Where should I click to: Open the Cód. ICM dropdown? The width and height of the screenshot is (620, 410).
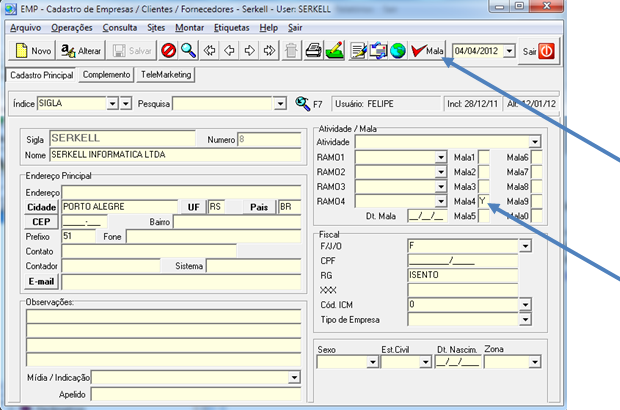pos(525,304)
